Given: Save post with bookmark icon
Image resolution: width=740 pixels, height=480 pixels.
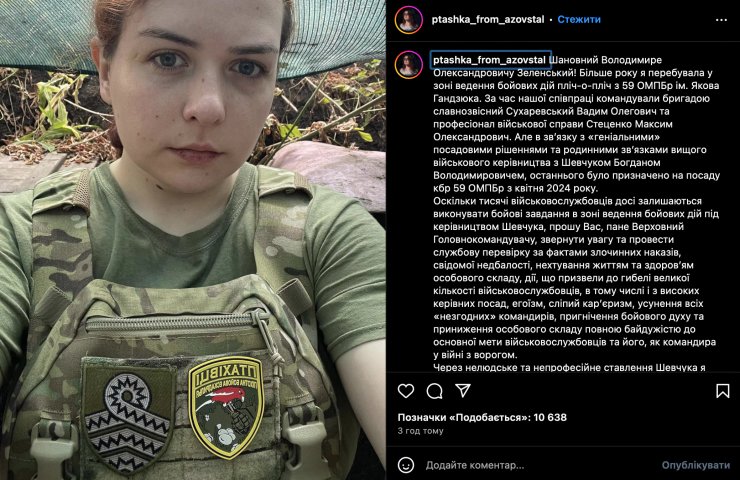Looking at the screenshot, I should (x=722, y=391).
